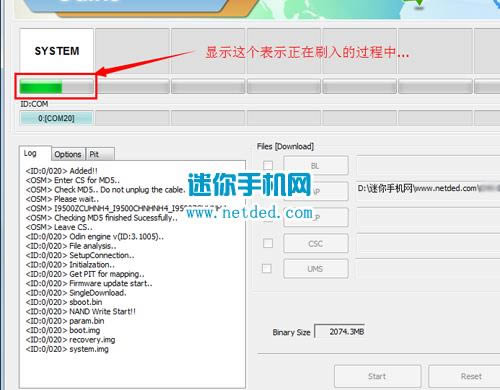
Task: Enable the UMS checkbox
Action: (267, 268)
